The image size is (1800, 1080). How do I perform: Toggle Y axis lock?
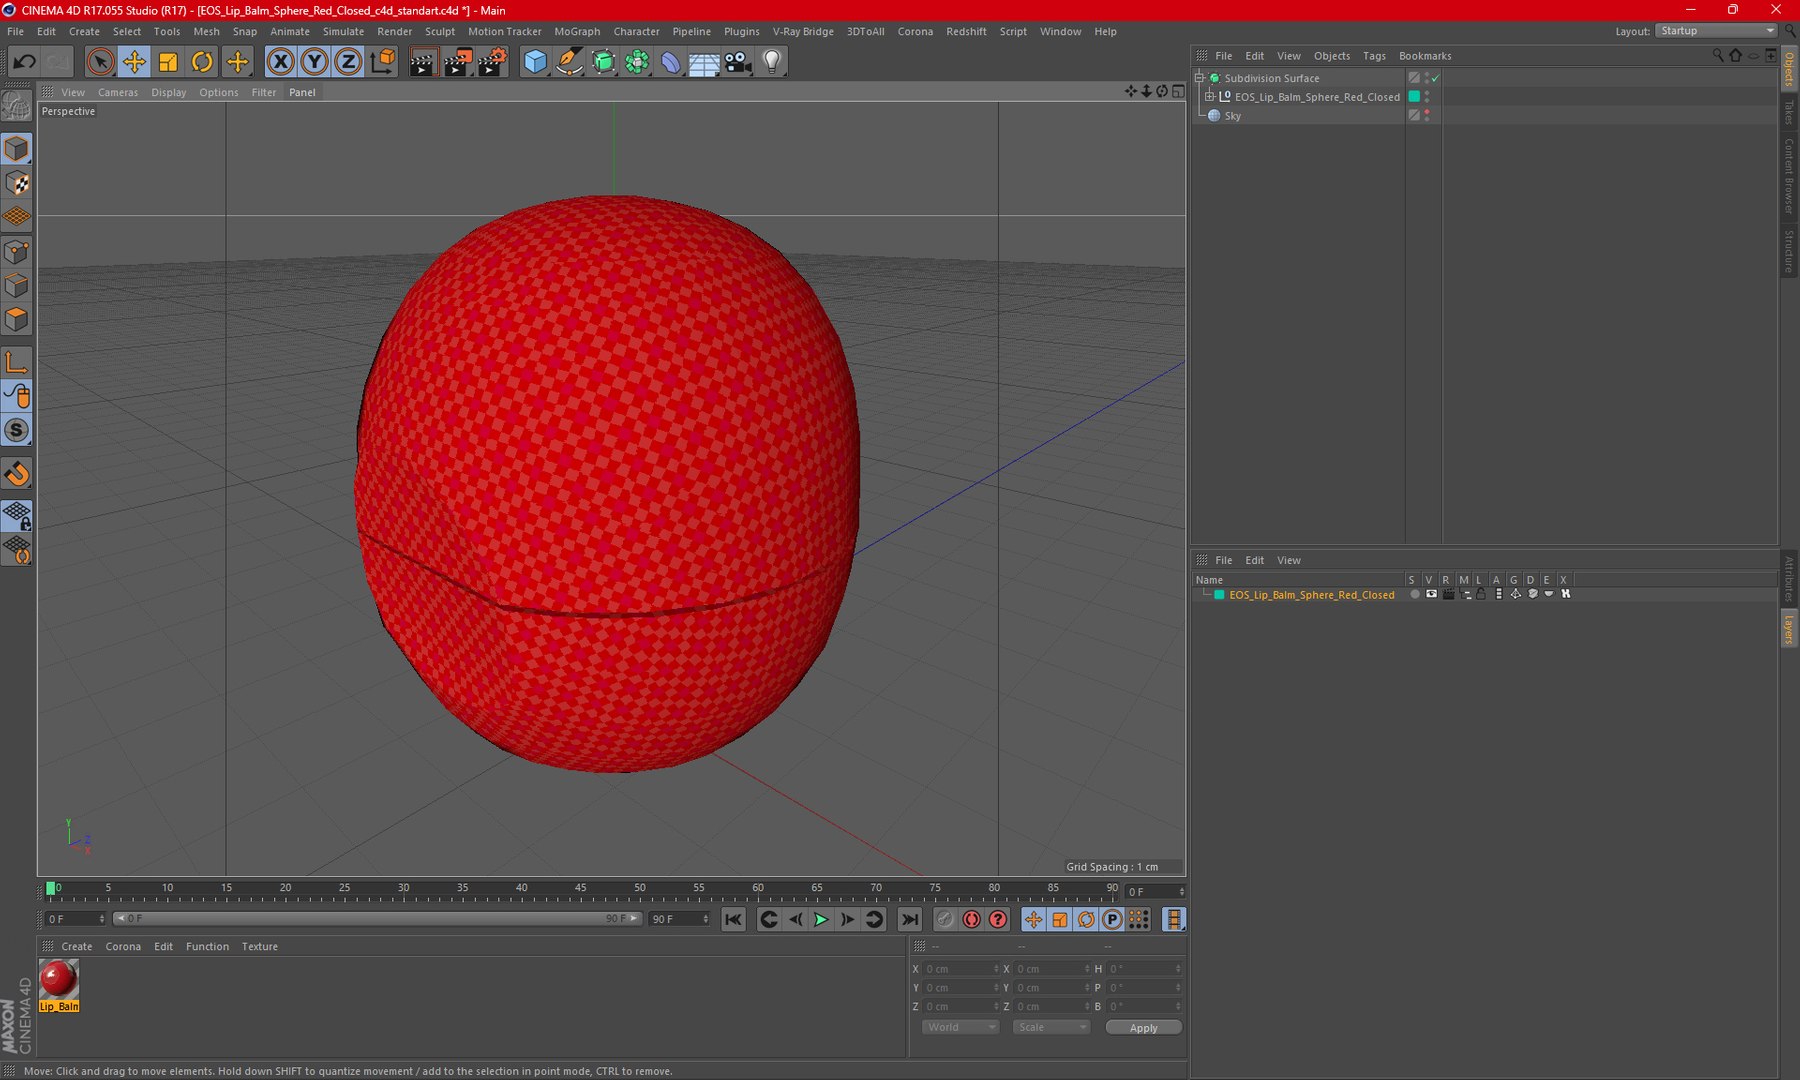click(x=315, y=62)
